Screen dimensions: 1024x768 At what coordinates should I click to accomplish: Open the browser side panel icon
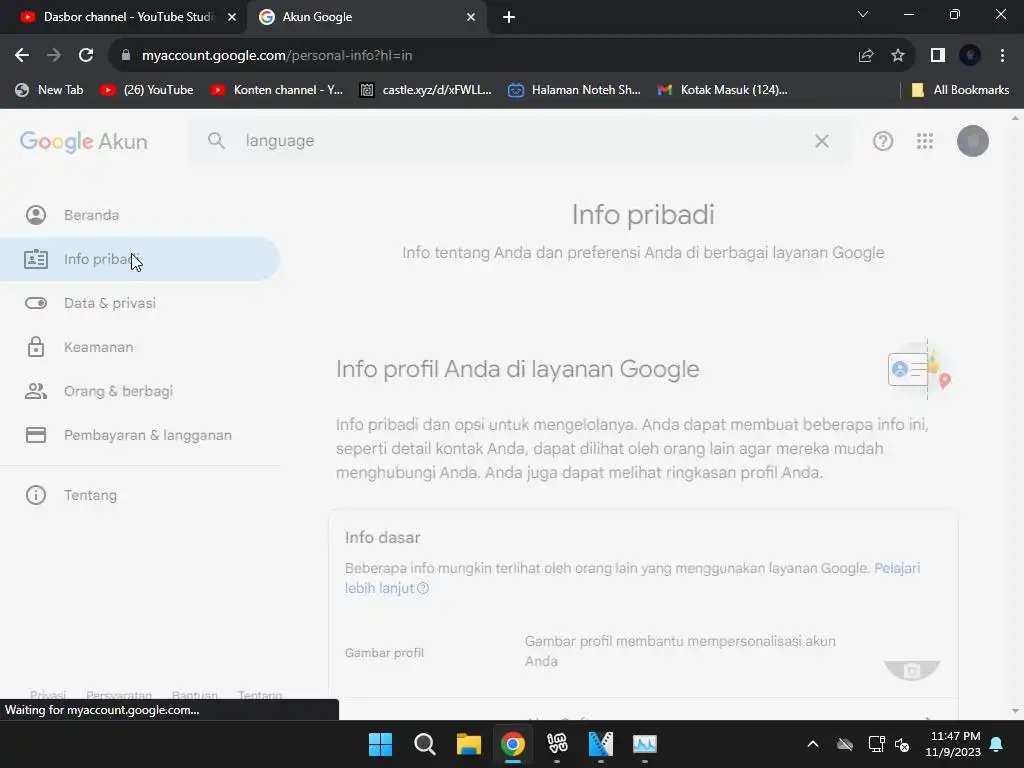[x=938, y=56]
